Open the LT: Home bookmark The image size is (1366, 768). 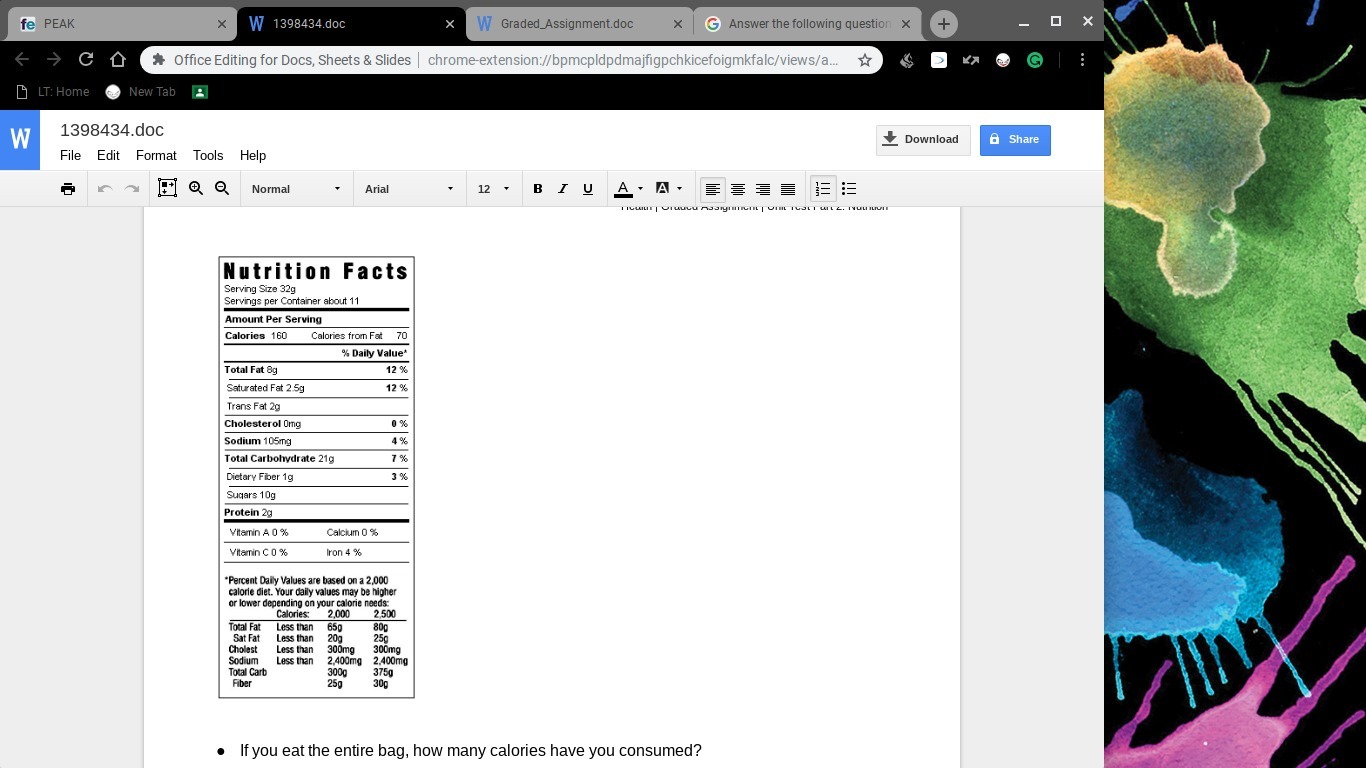pos(54,92)
